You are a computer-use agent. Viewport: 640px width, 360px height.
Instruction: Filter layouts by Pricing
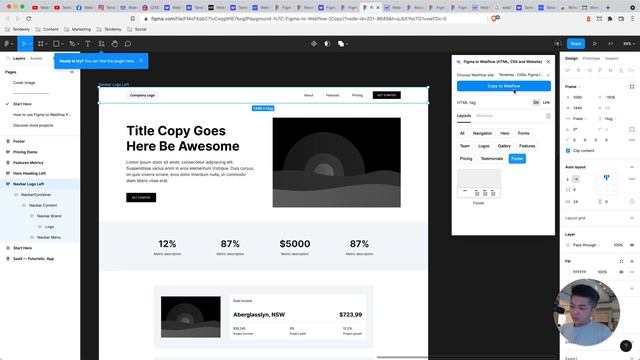(x=466, y=159)
